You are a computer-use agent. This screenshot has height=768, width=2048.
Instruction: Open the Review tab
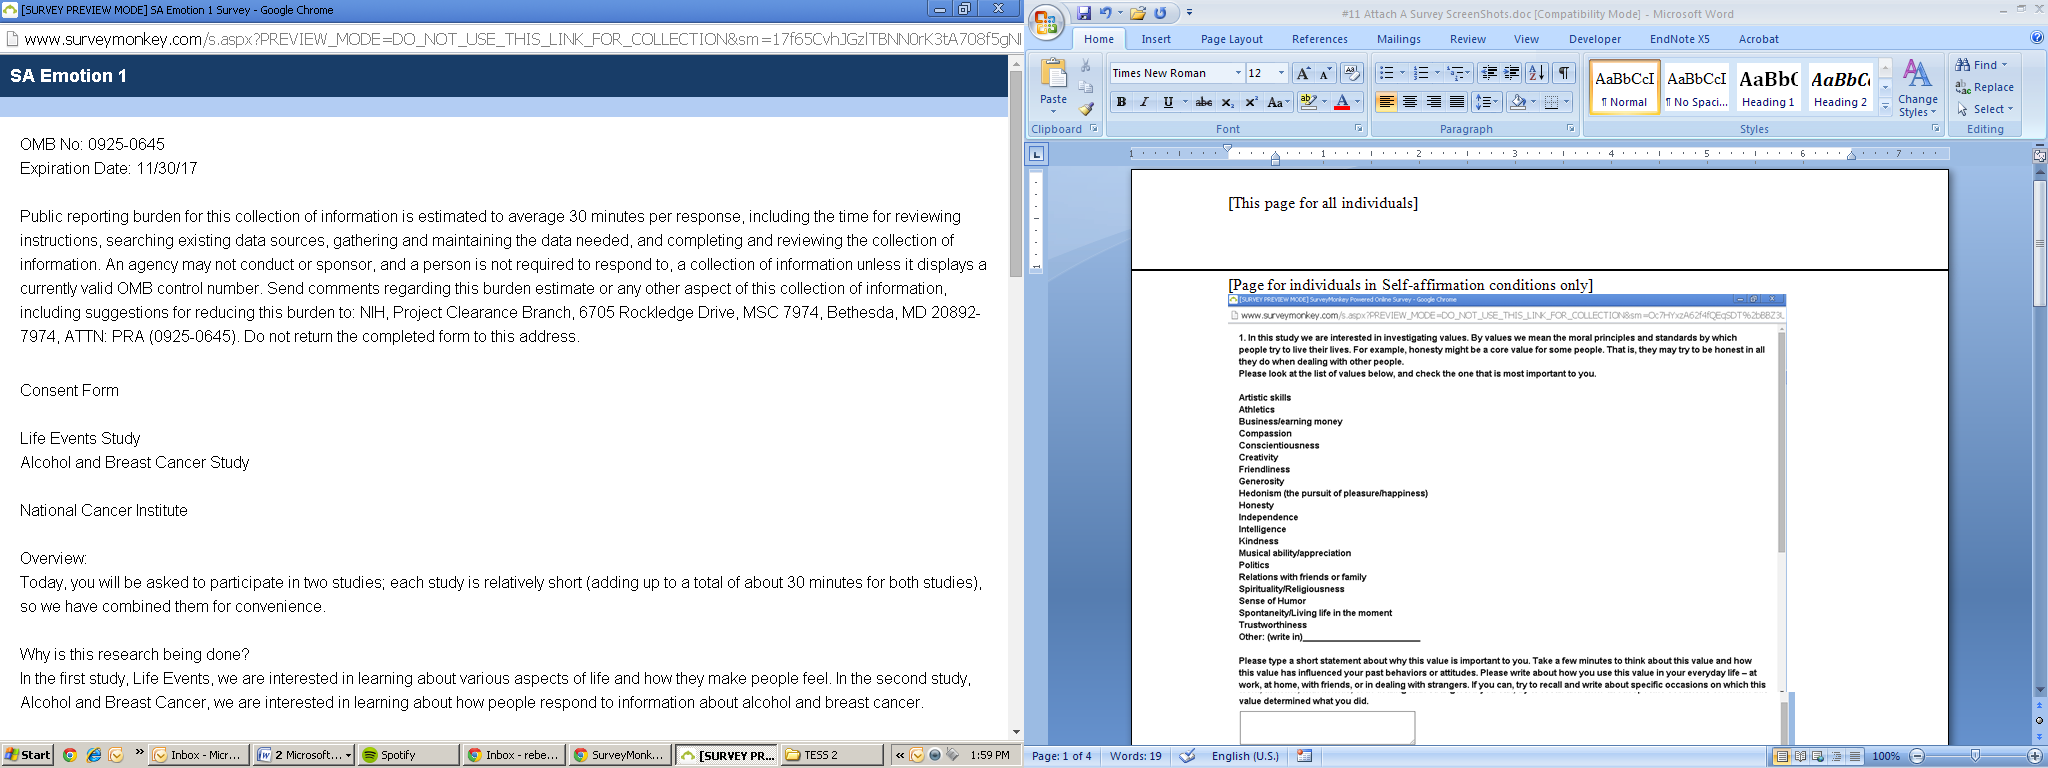tap(1467, 39)
